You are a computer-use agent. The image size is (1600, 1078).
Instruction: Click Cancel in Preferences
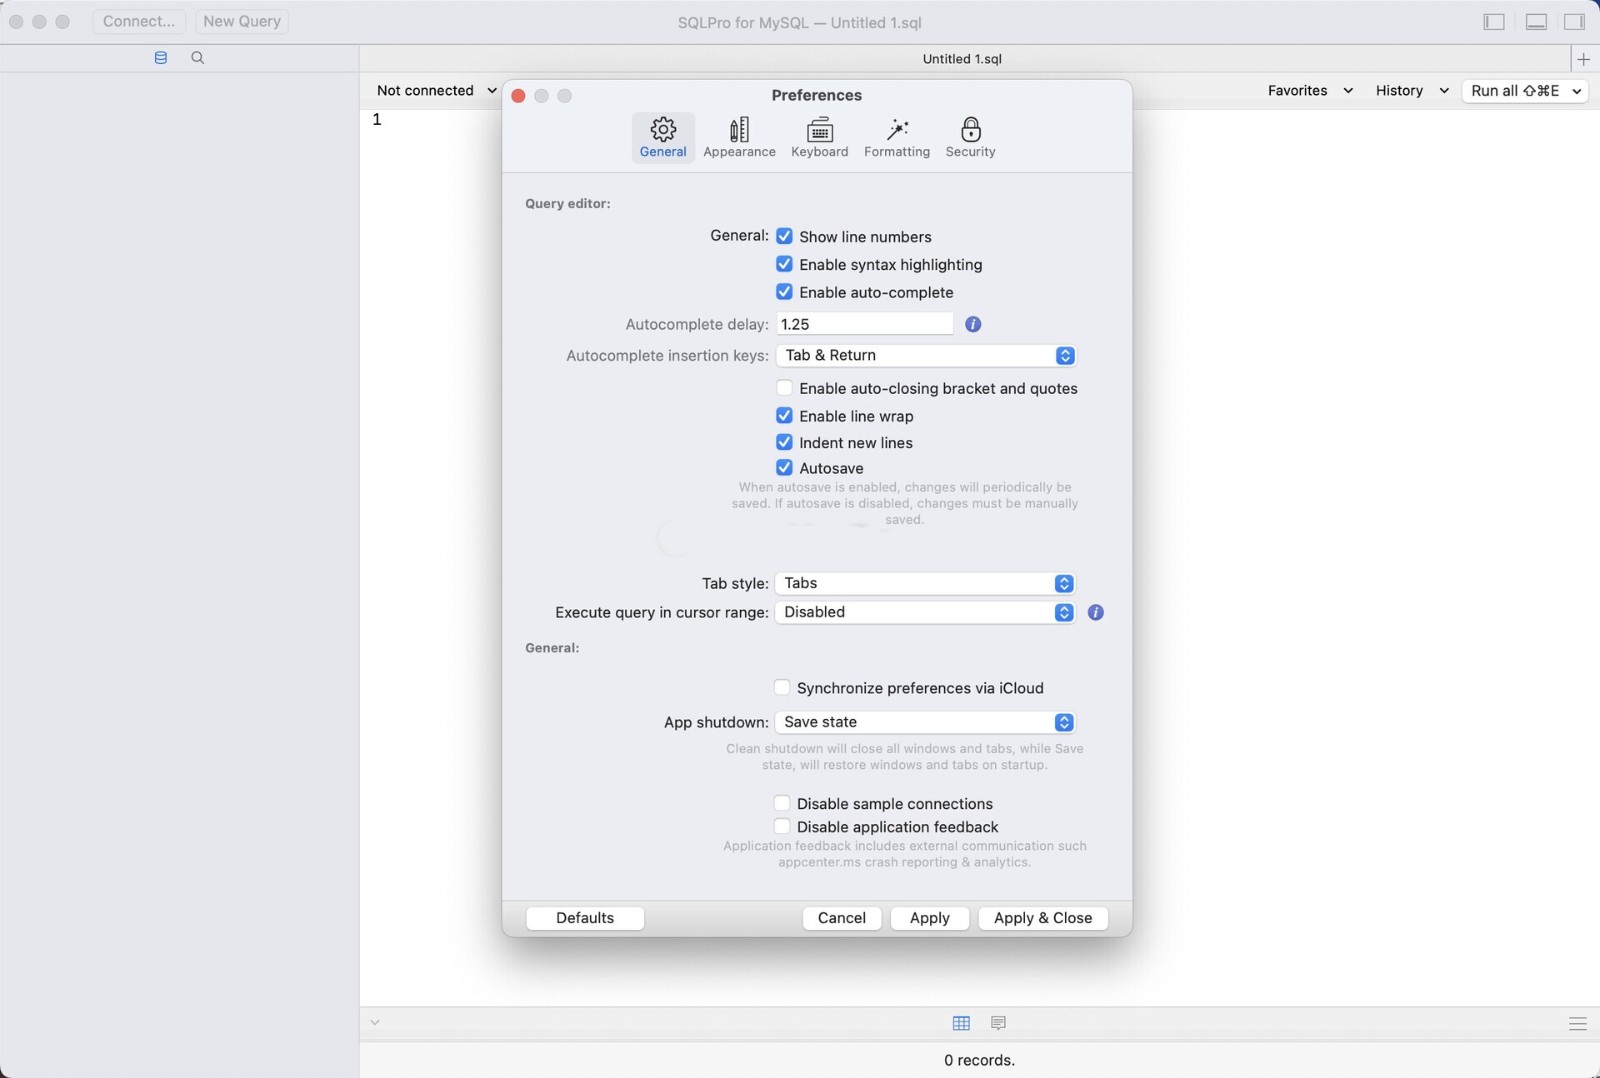coord(842,918)
